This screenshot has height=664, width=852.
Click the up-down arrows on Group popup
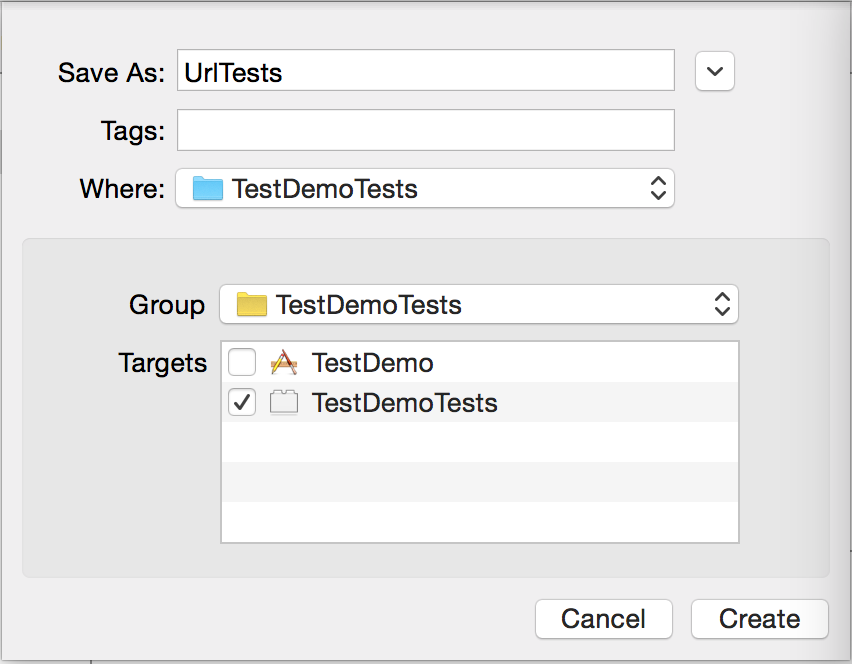722,305
